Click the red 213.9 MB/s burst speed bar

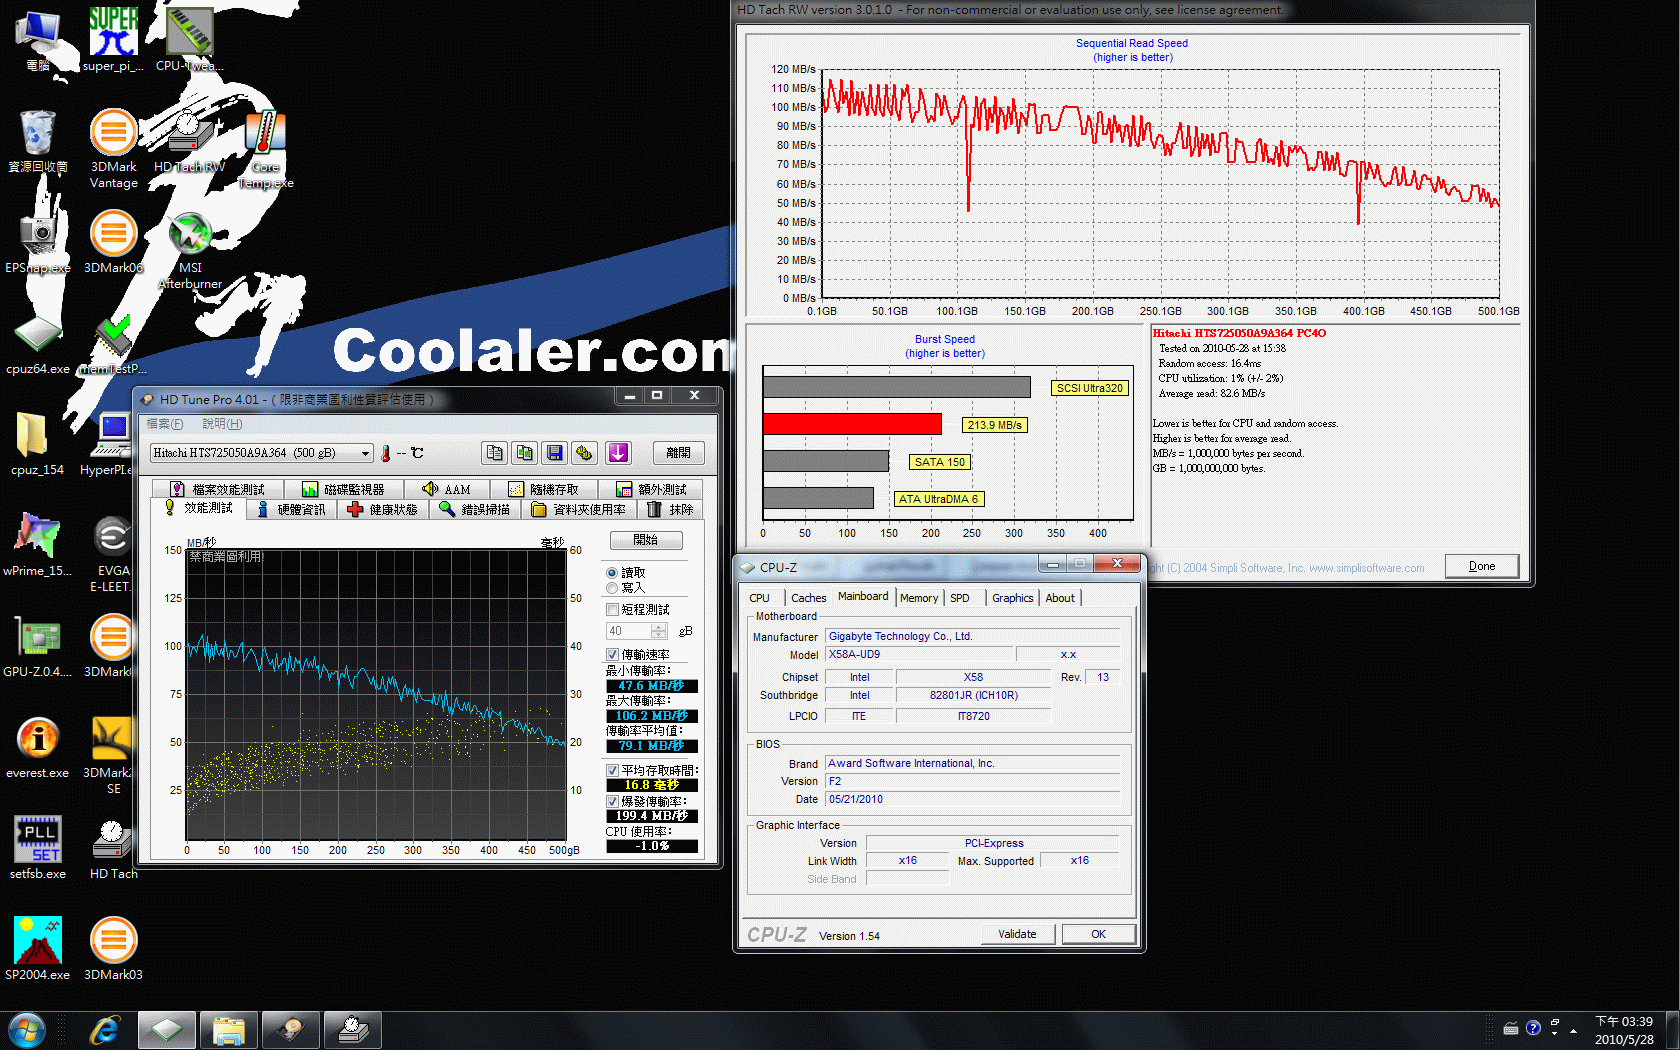(852, 424)
